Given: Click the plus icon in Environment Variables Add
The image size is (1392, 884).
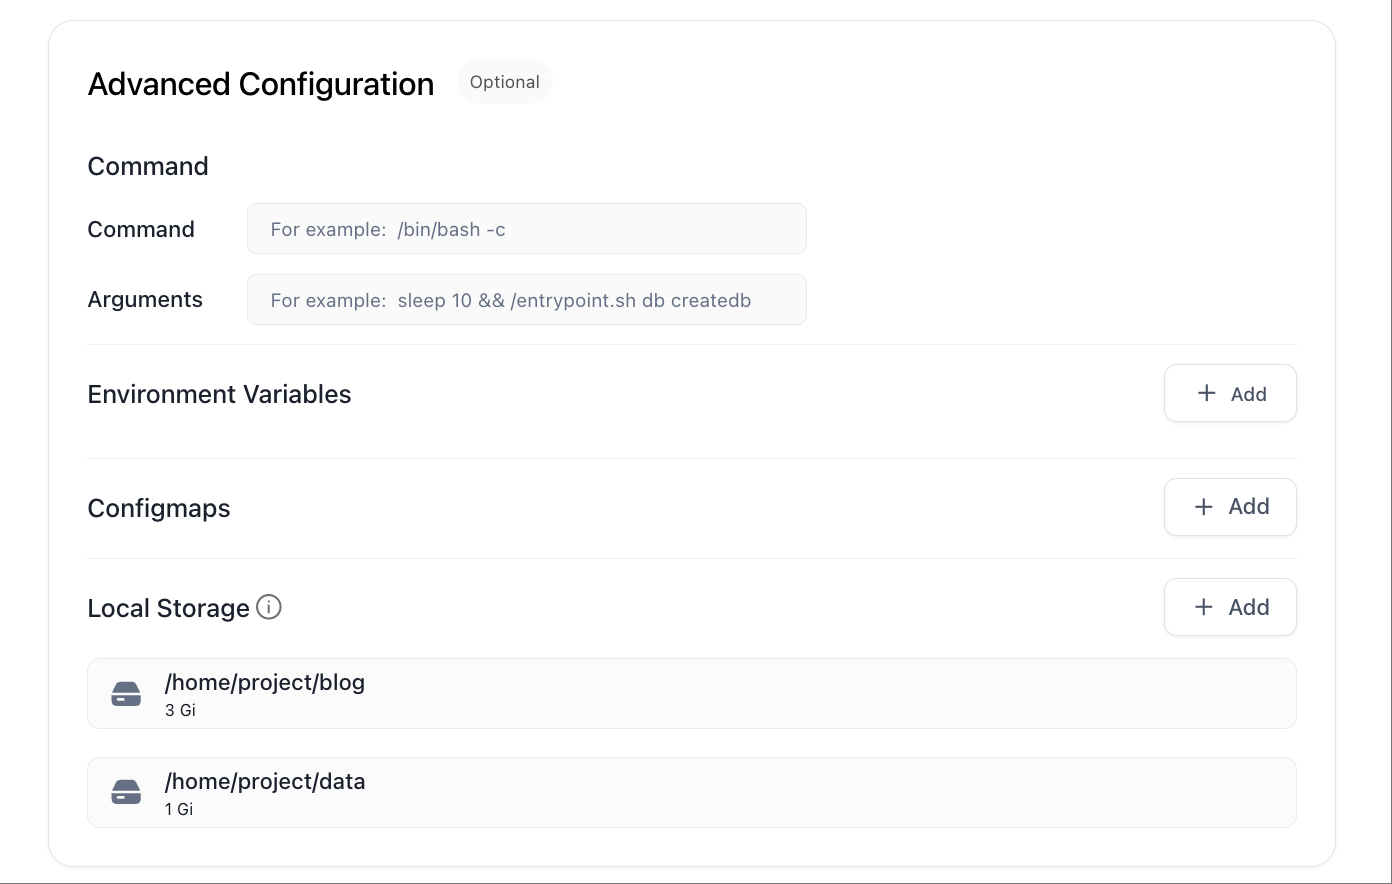Looking at the screenshot, I should [x=1207, y=393].
